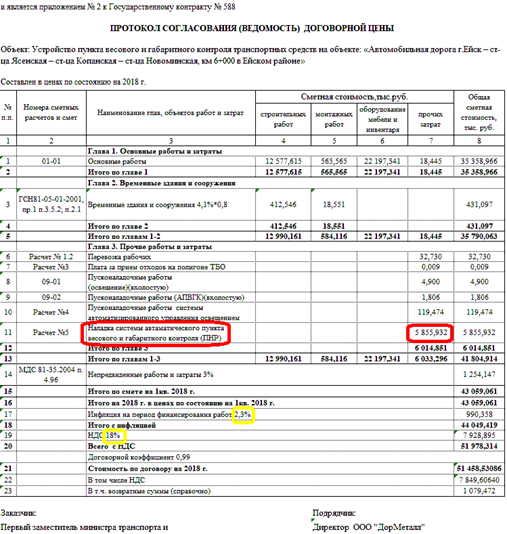
Task: Select 'В том числе НДС' row label
Action: pyautogui.click(x=116, y=481)
